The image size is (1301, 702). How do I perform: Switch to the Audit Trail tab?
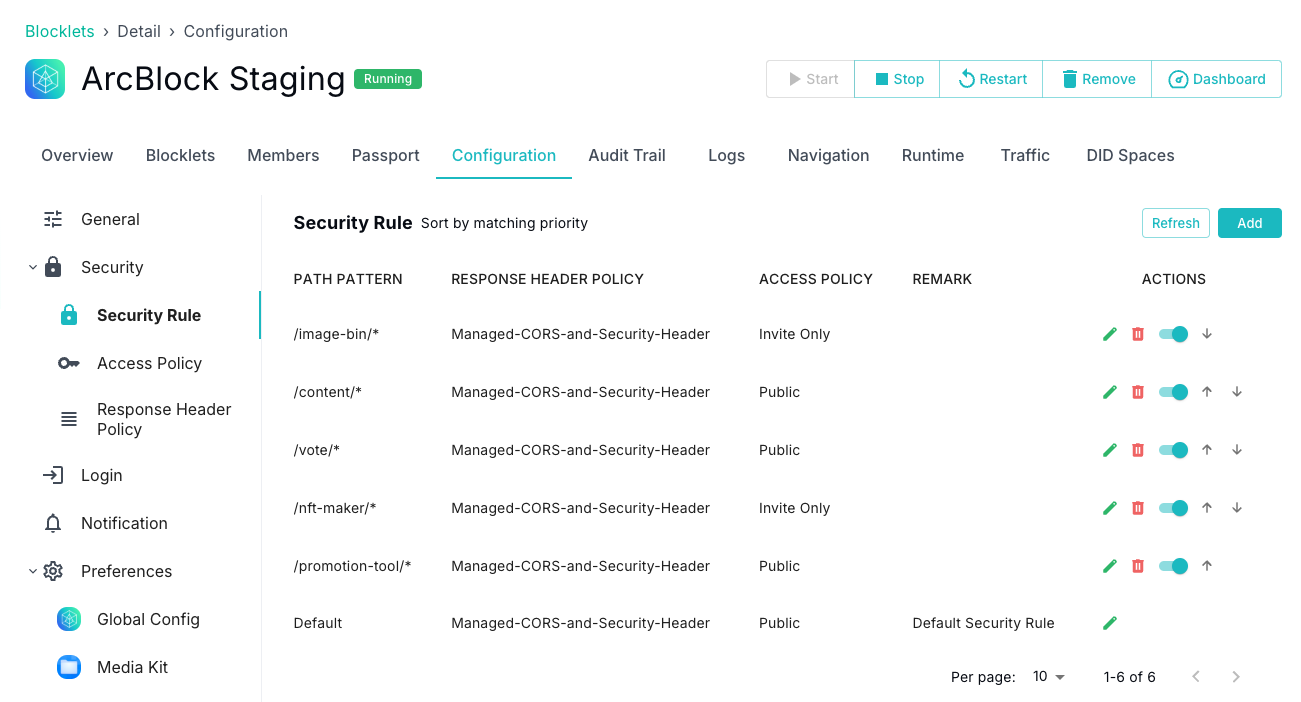627,155
